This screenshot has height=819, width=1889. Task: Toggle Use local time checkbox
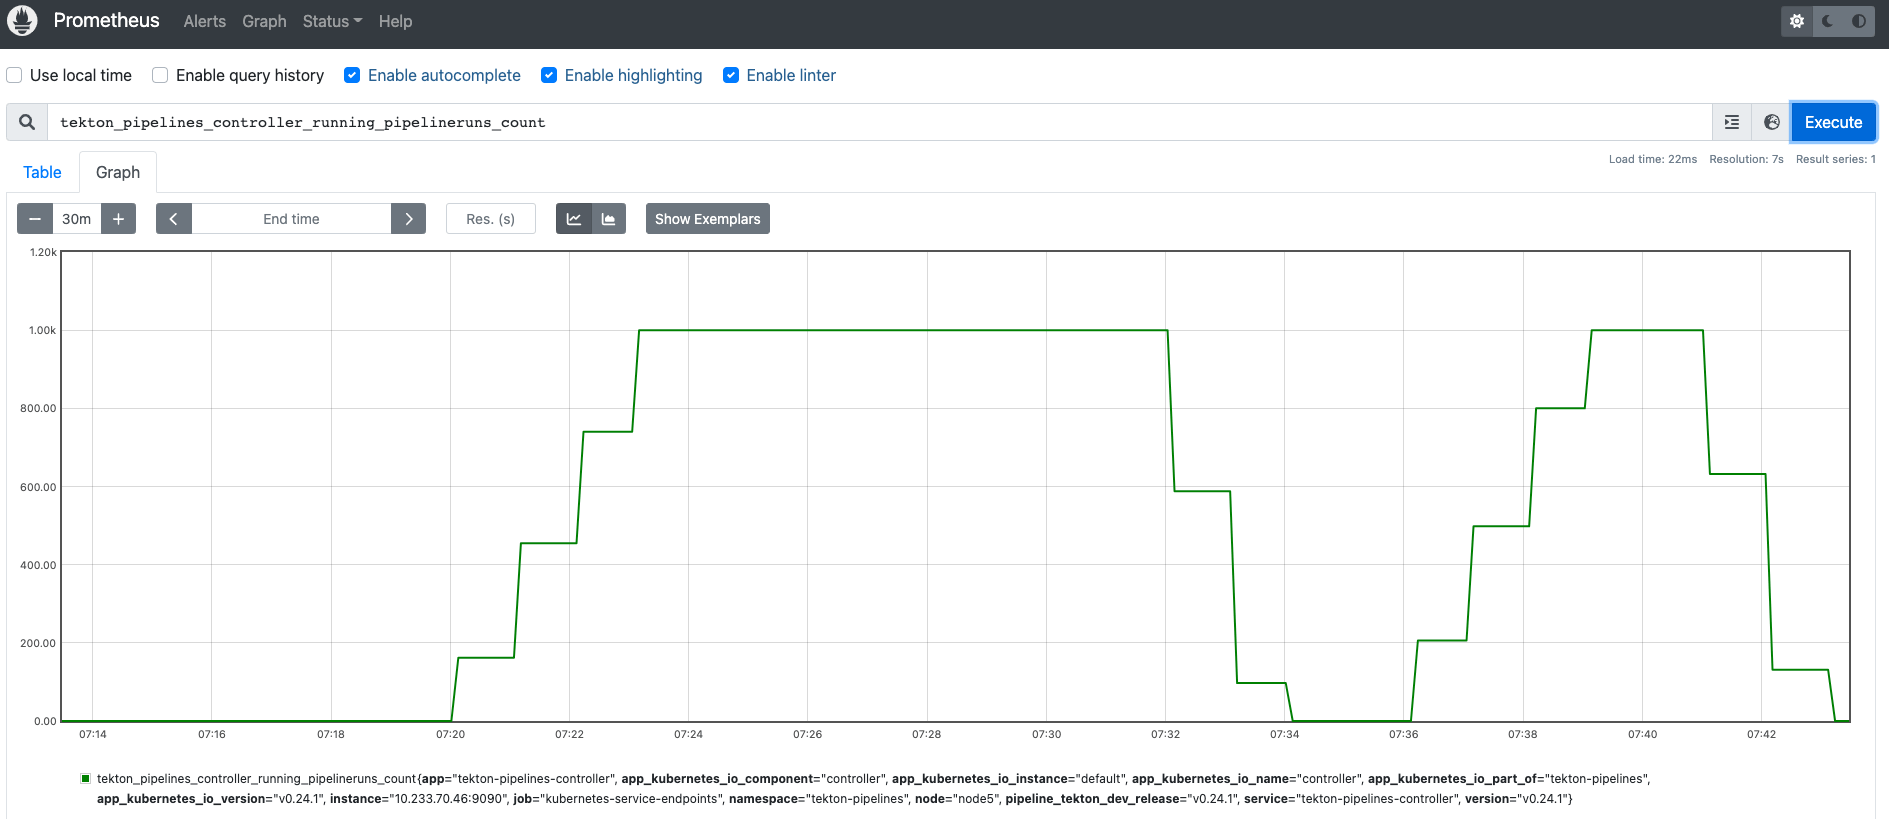tap(14, 75)
